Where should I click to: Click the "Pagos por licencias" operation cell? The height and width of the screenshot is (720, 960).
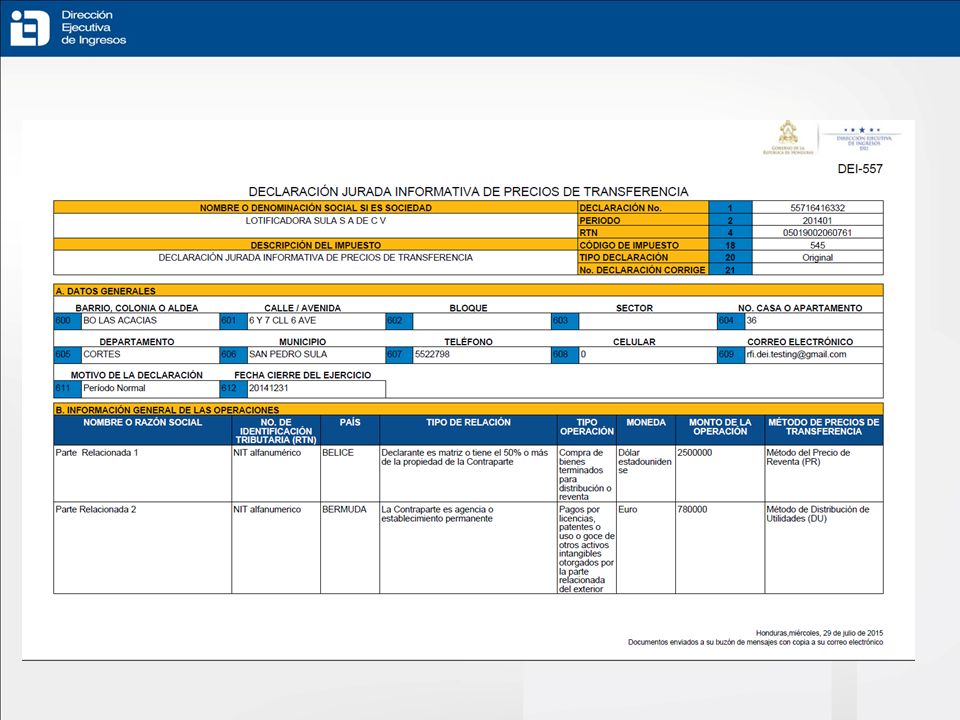(587, 549)
